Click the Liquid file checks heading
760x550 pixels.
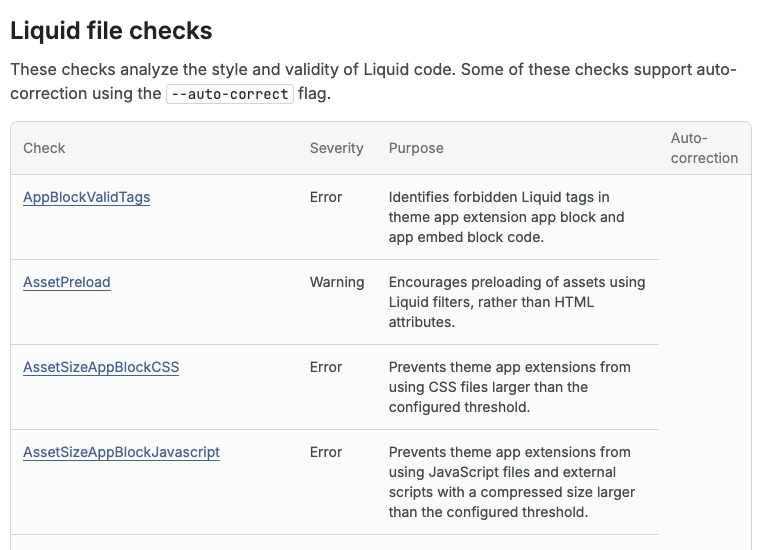111,31
